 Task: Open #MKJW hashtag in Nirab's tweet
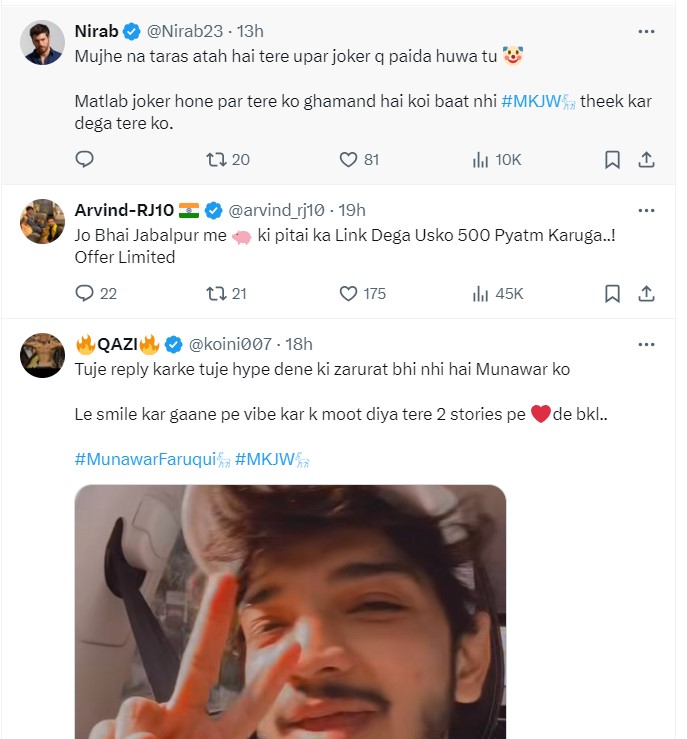pyautogui.click(x=537, y=101)
